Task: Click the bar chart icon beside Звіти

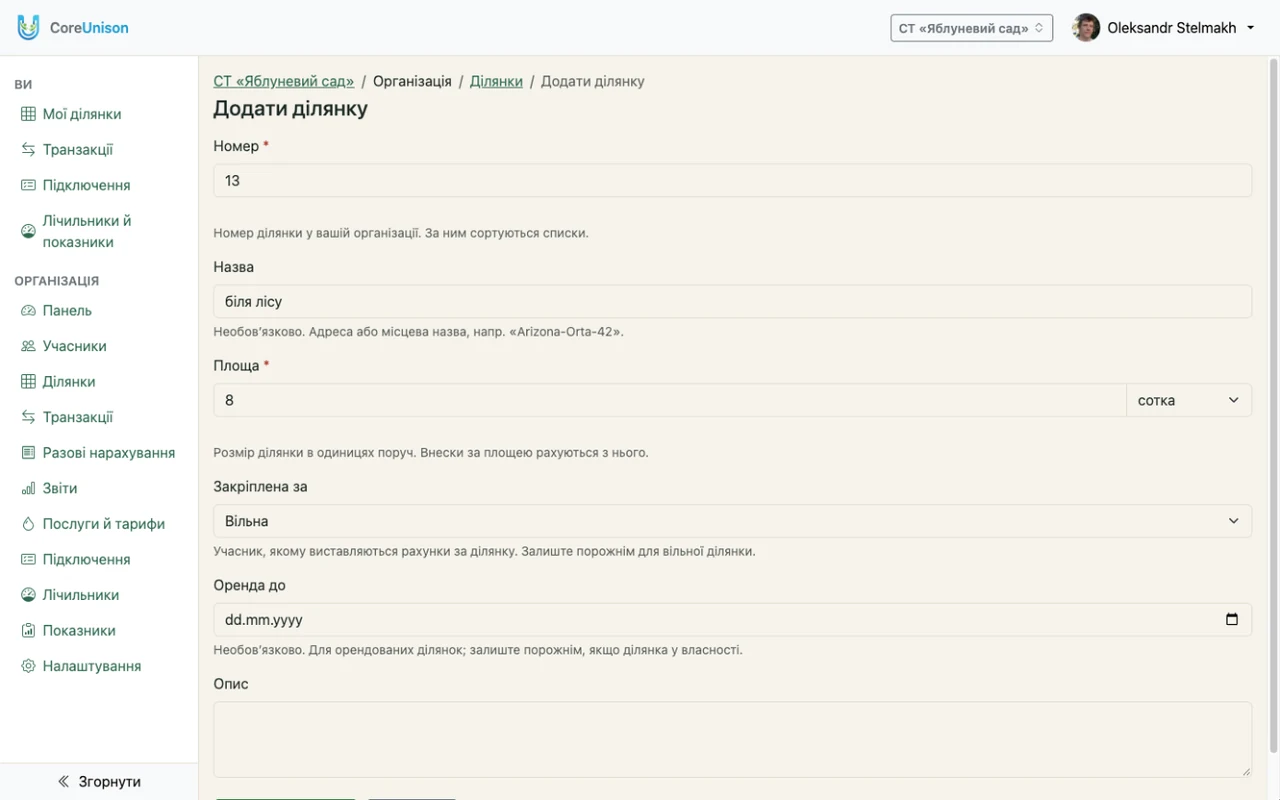Action: point(28,488)
